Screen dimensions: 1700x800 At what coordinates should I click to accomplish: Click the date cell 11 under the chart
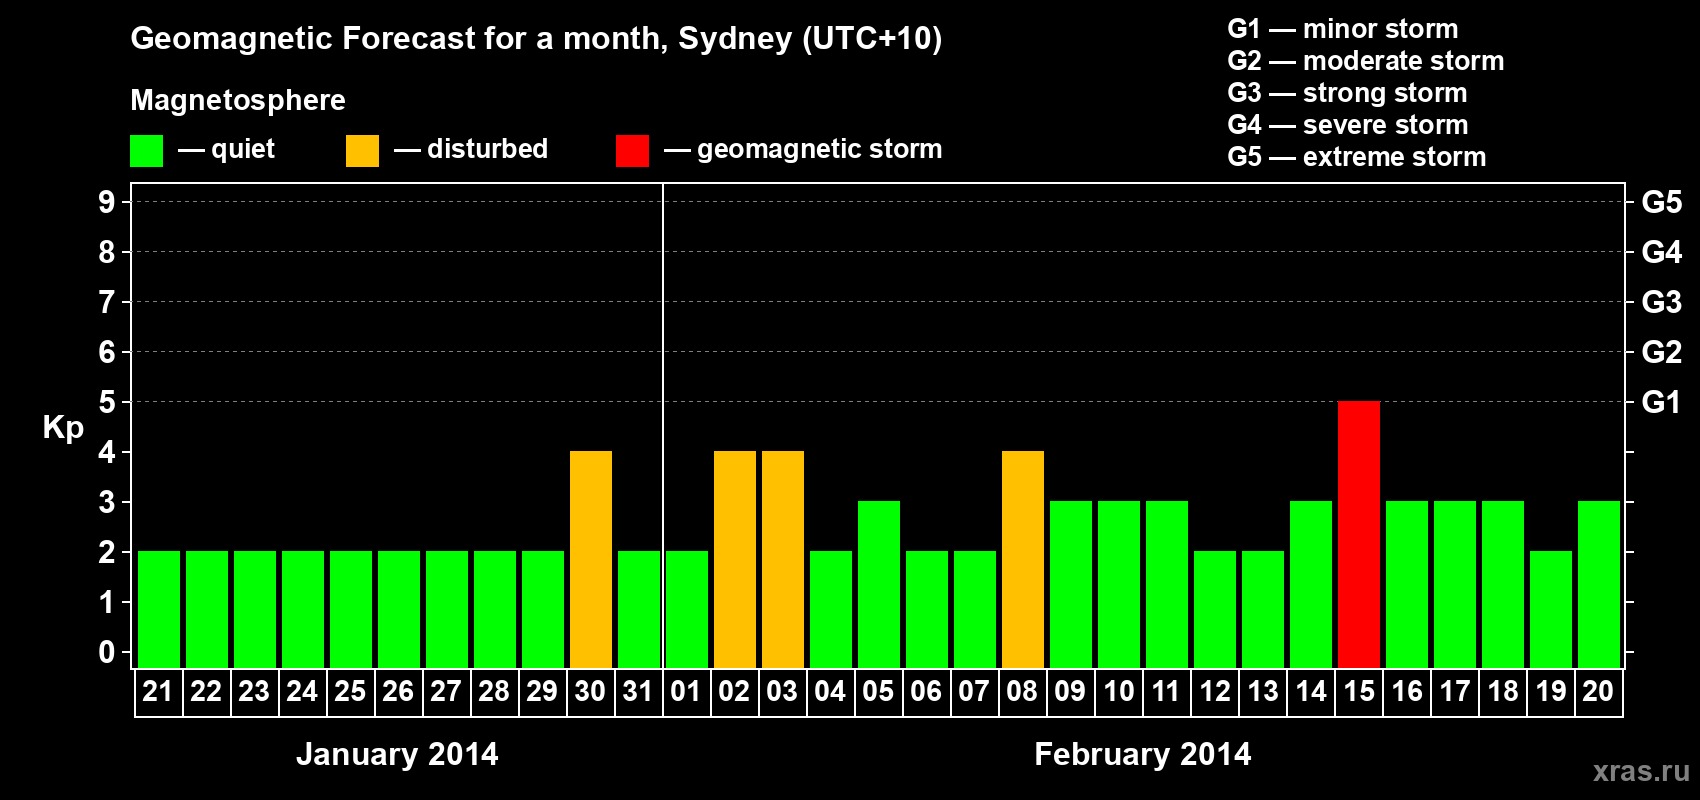(1167, 692)
